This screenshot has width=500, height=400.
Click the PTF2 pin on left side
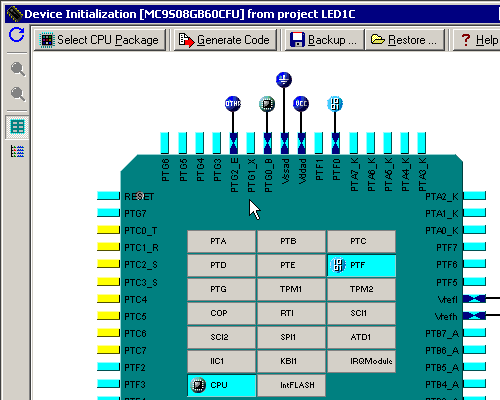(x=108, y=367)
